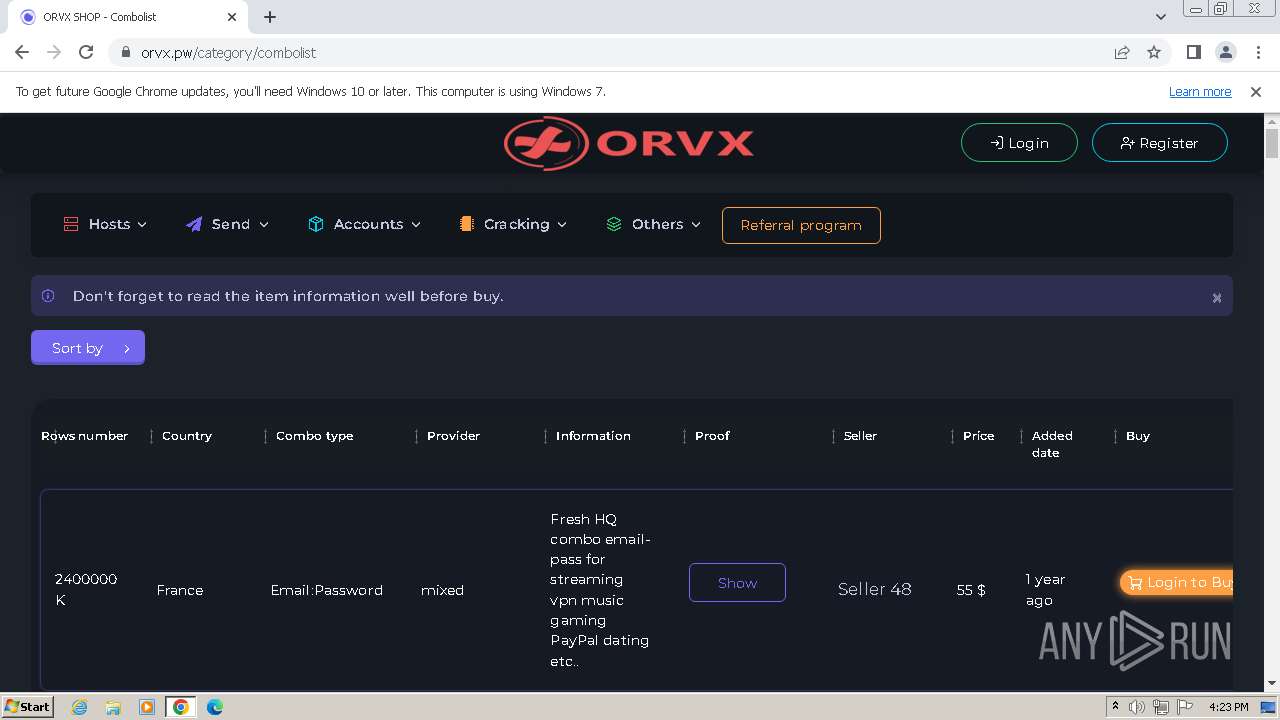This screenshot has height=720, width=1280.
Task: Click the Proof column header
Action: coord(712,436)
